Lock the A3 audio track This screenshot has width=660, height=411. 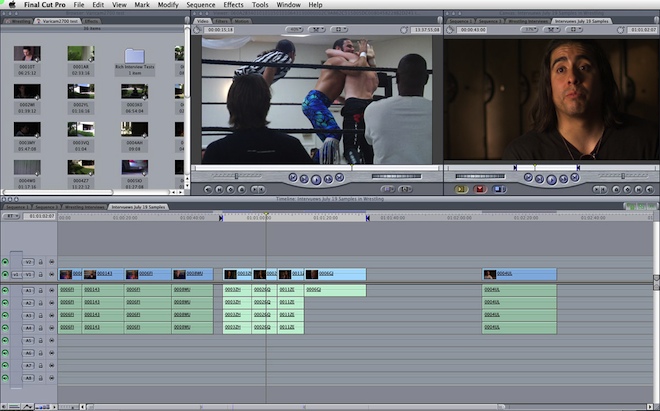(x=41, y=315)
